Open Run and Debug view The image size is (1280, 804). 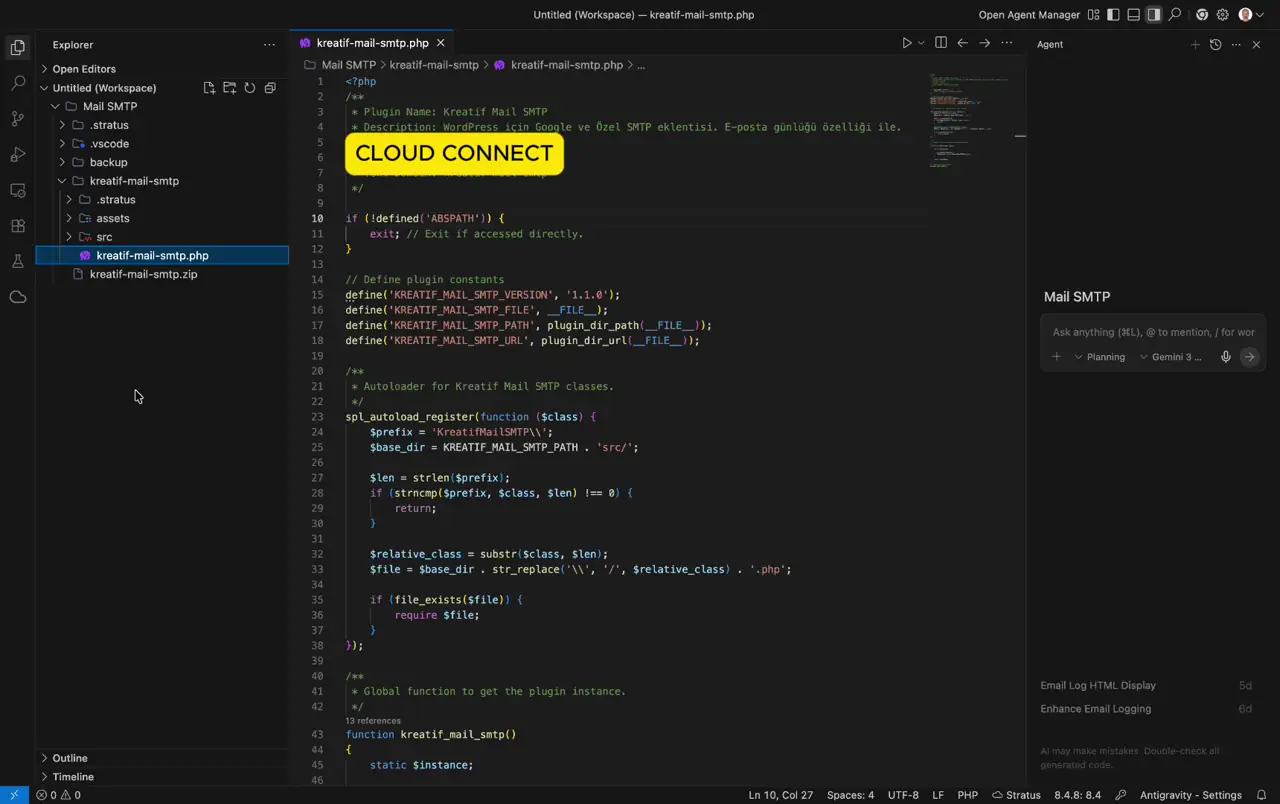[17, 155]
